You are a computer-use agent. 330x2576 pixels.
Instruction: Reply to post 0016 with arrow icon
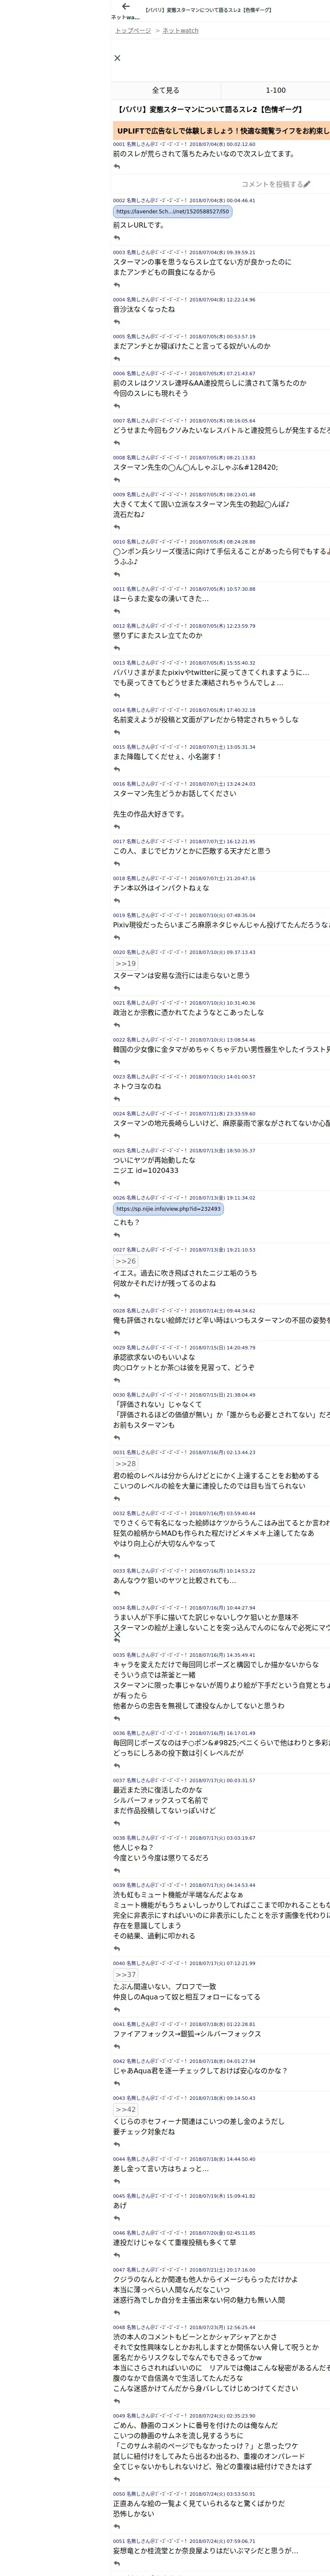[117, 827]
